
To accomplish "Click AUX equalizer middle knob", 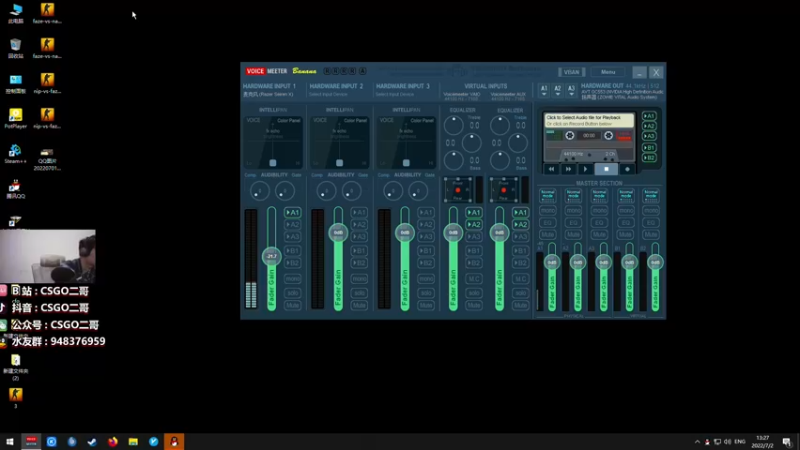I will [x=518, y=143].
